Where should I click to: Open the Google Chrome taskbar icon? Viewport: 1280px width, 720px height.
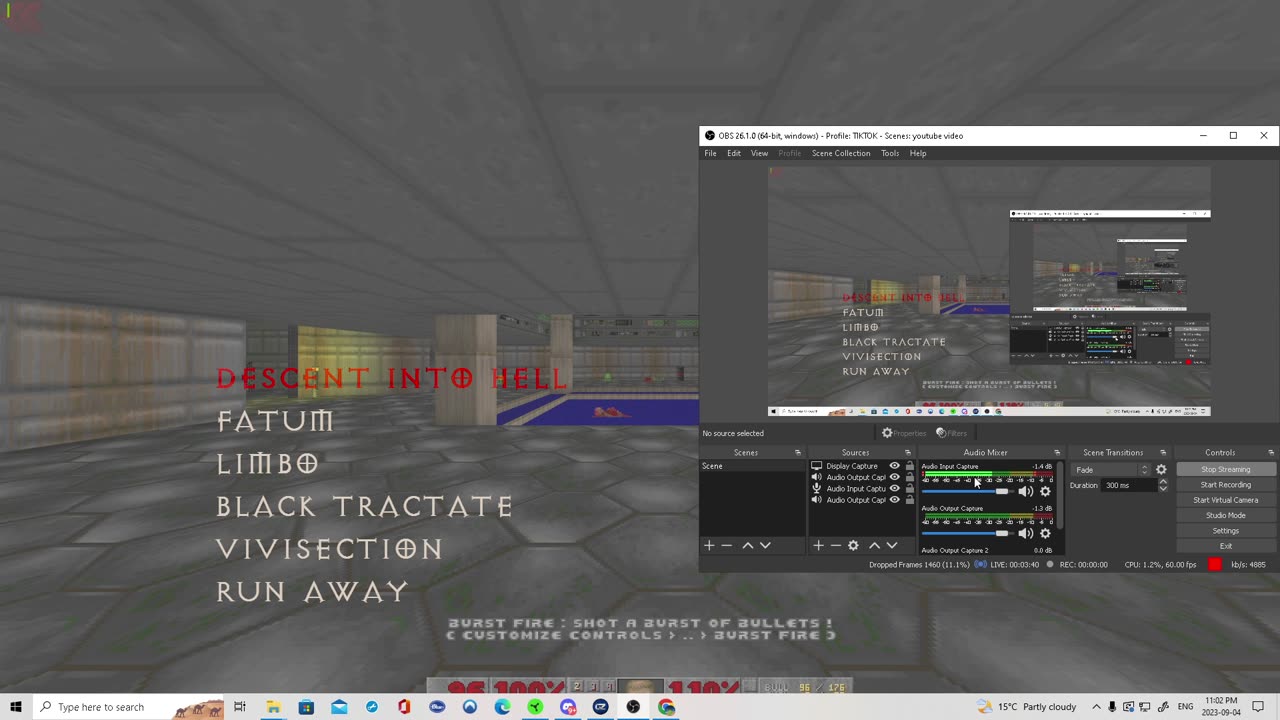click(x=666, y=707)
